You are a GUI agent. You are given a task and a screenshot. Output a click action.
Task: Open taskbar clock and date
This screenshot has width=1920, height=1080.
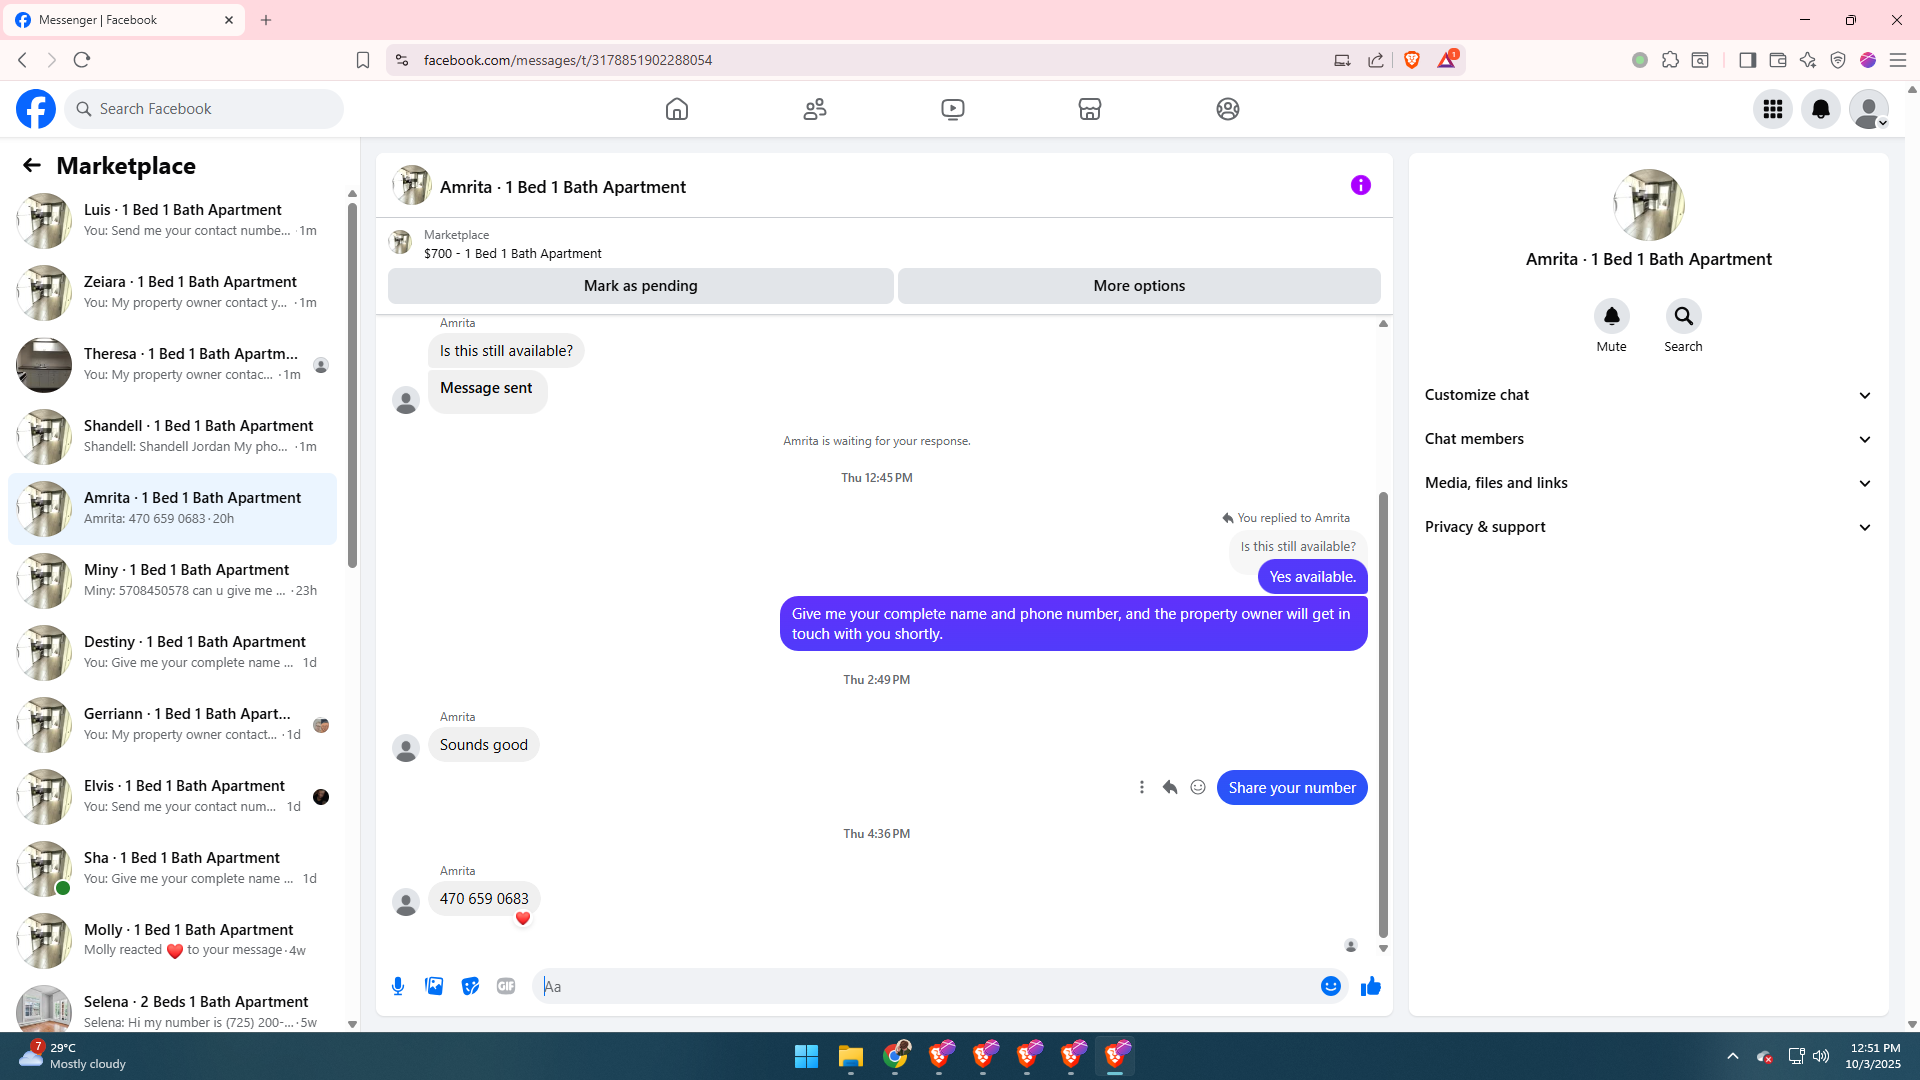pyautogui.click(x=1874, y=1056)
